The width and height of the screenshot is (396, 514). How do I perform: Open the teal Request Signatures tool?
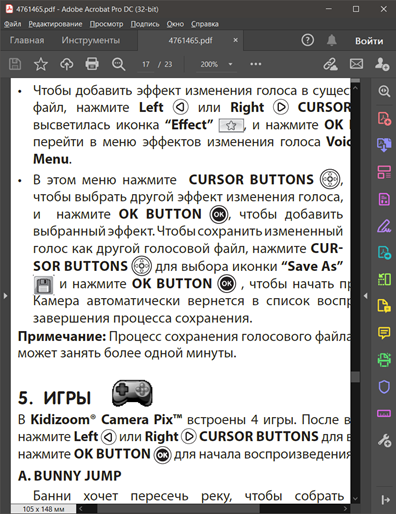click(384, 253)
